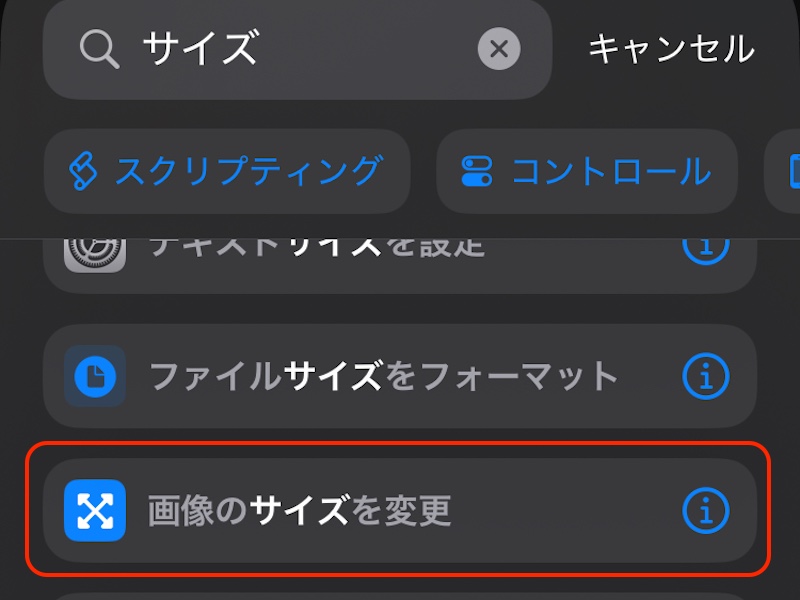Open info for 画像のサイズを変更 action
Image resolution: width=800 pixels, height=600 pixels.
706,510
